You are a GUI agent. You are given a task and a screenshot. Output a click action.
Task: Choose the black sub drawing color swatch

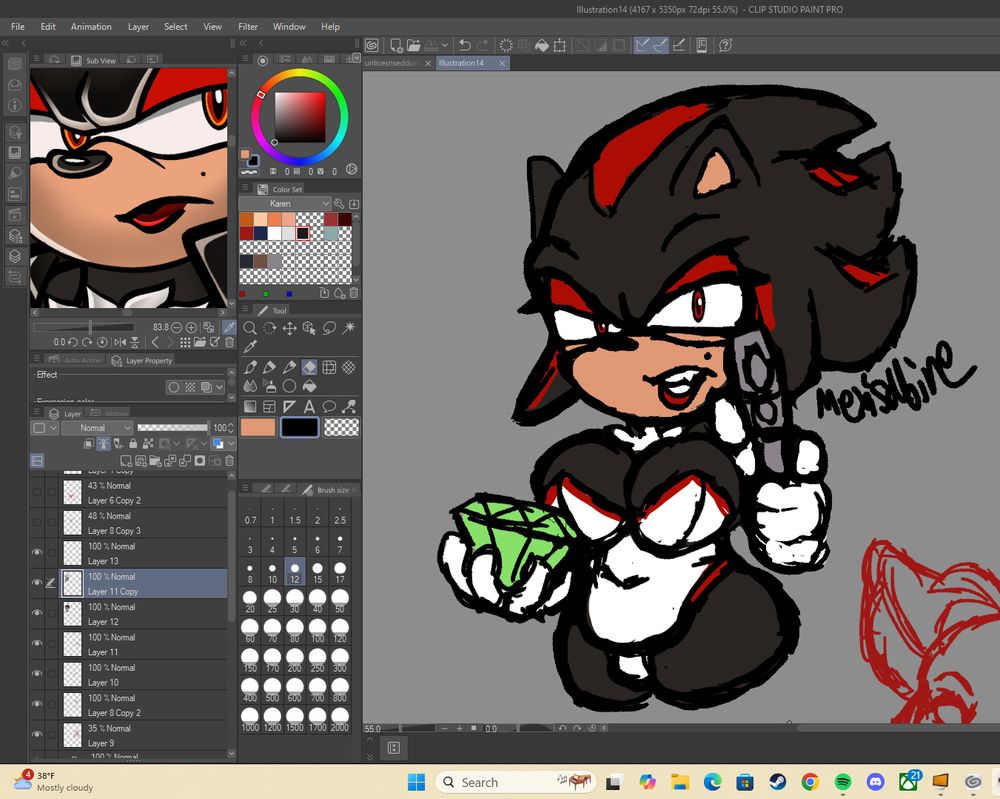tap(299, 428)
